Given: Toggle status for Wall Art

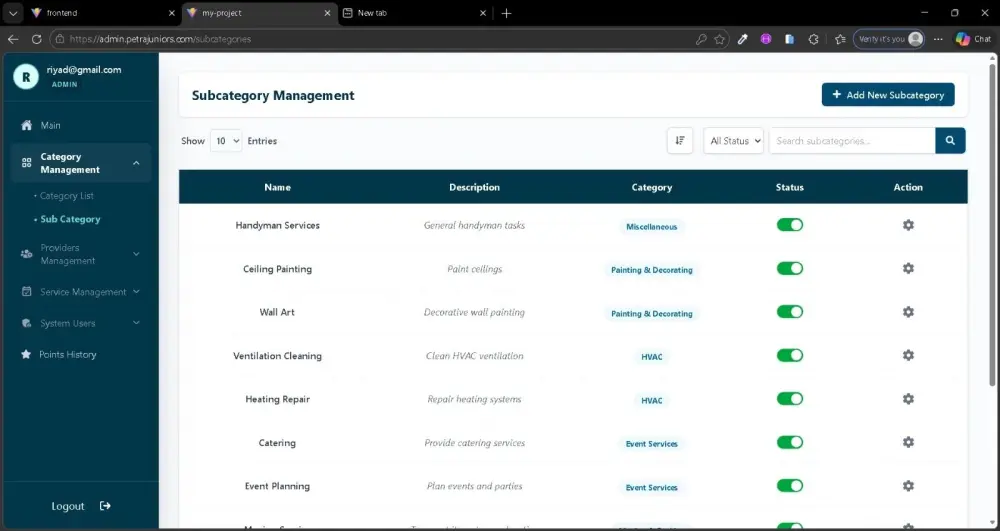Looking at the screenshot, I should click(x=790, y=312).
